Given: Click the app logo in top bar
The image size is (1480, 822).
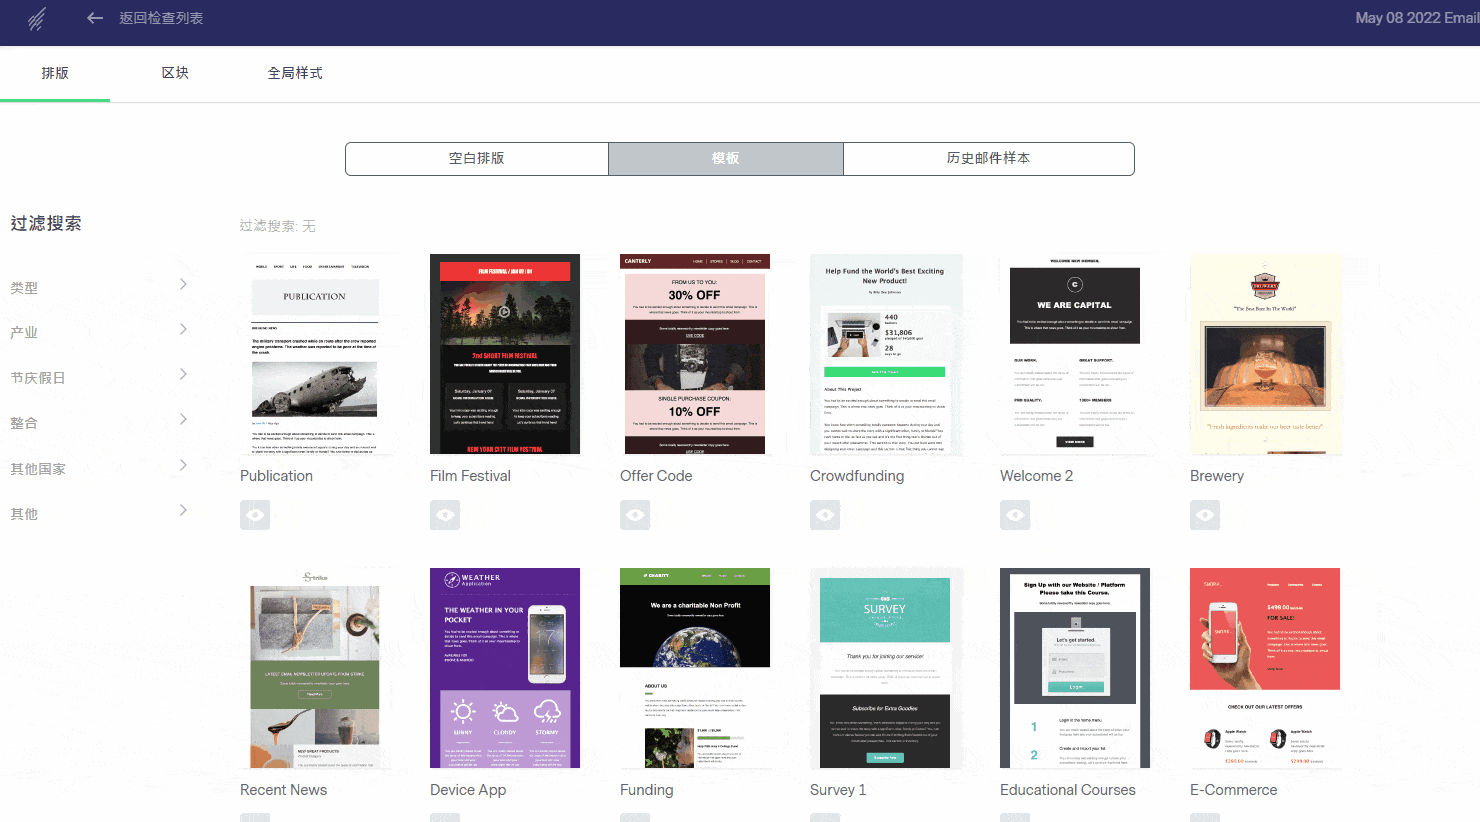Looking at the screenshot, I should click(x=37, y=19).
